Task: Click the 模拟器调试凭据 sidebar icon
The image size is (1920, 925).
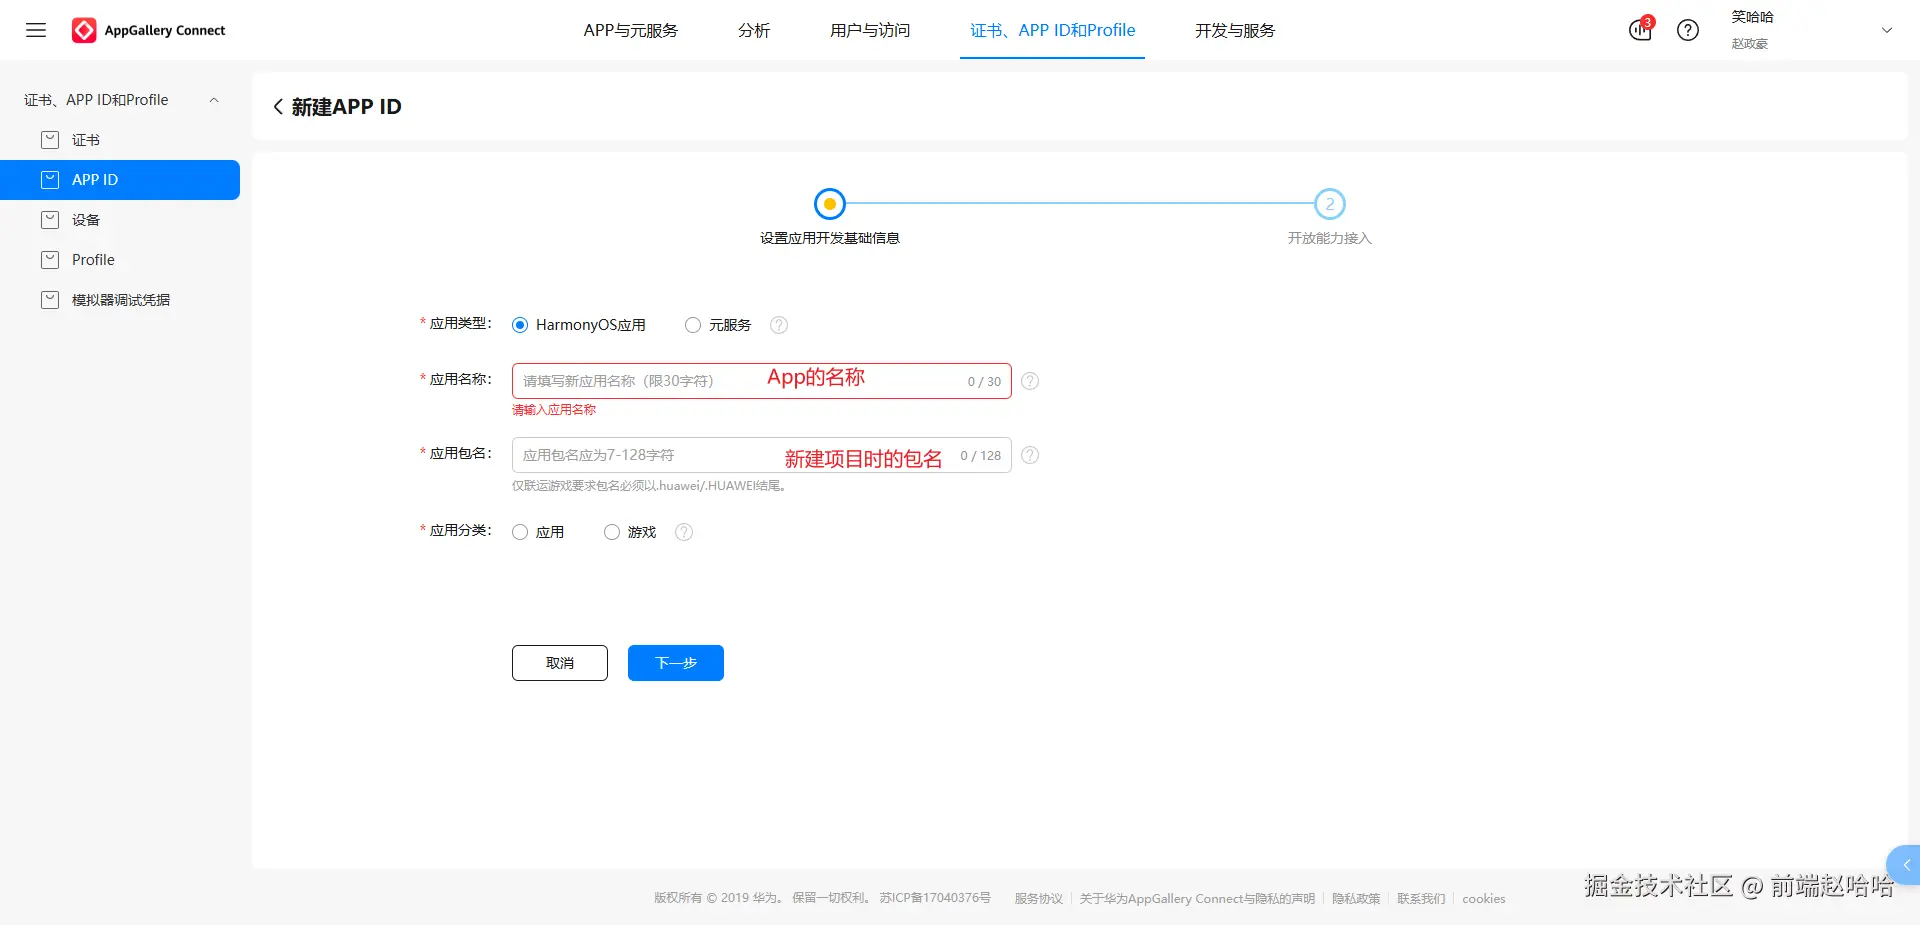Action: tap(50, 300)
